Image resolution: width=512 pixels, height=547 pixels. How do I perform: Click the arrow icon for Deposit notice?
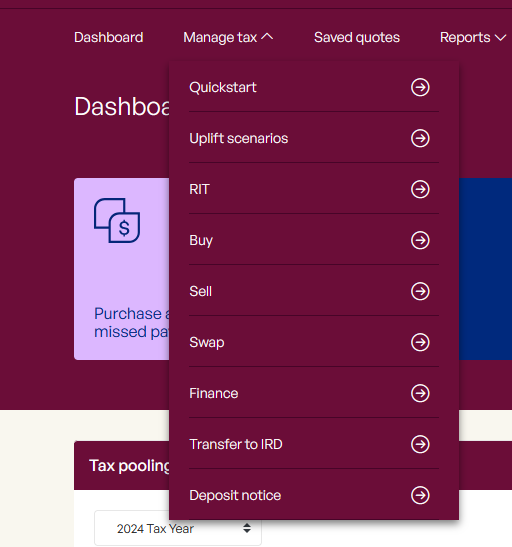[420, 495]
